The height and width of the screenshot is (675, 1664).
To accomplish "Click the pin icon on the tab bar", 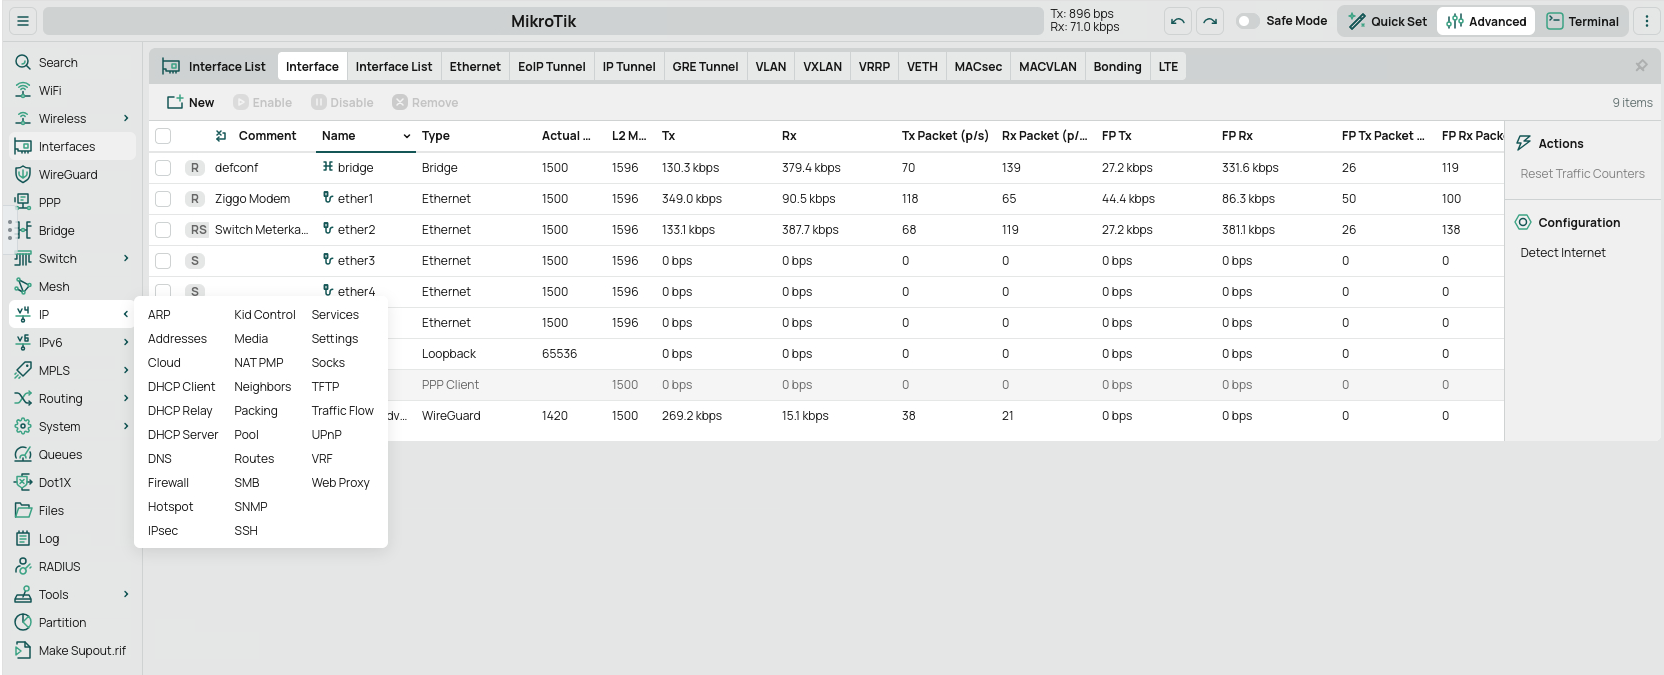I will tap(1640, 66).
